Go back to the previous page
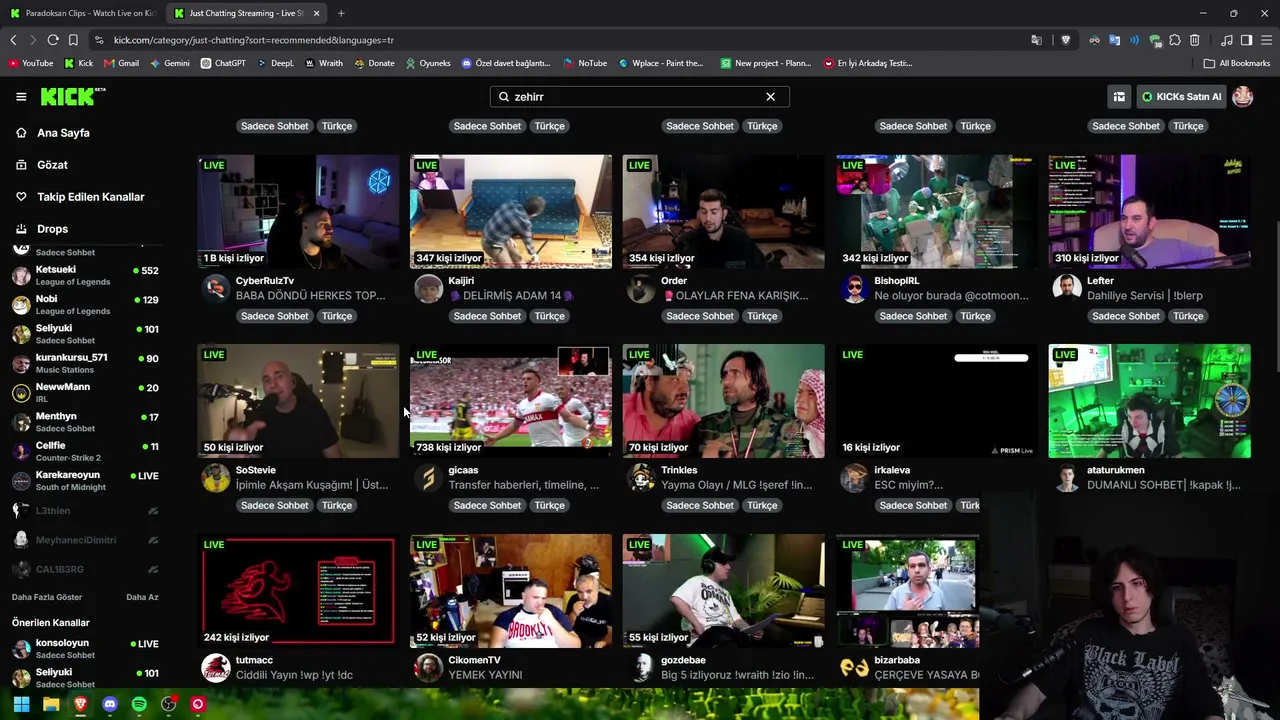The height and width of the screenshot is (720, 1280). (x=13, y=40)
